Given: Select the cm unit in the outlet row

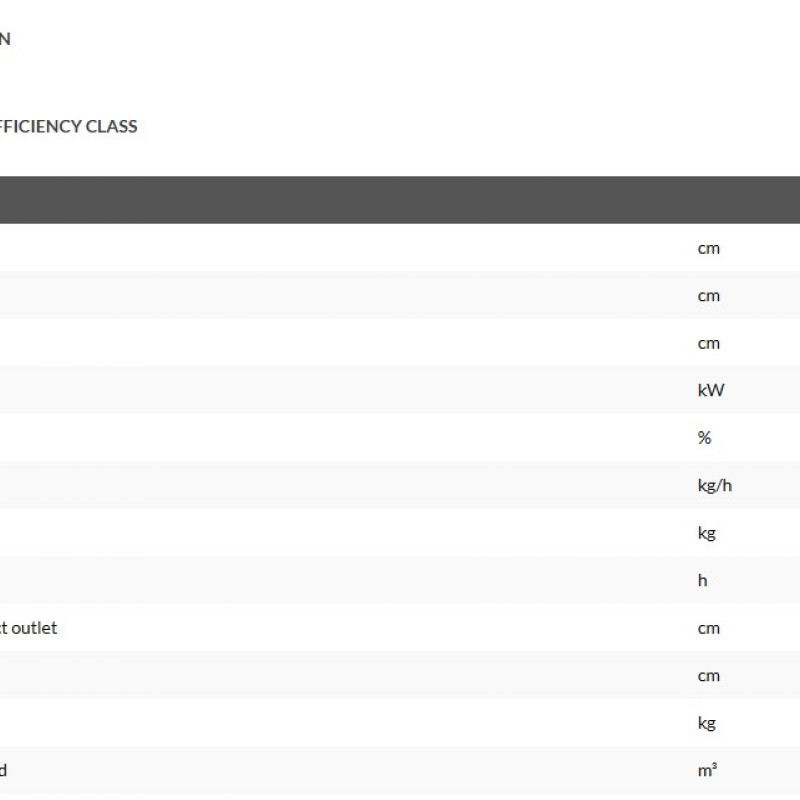Looking at the screenshot, I should [x=708, y=628].
